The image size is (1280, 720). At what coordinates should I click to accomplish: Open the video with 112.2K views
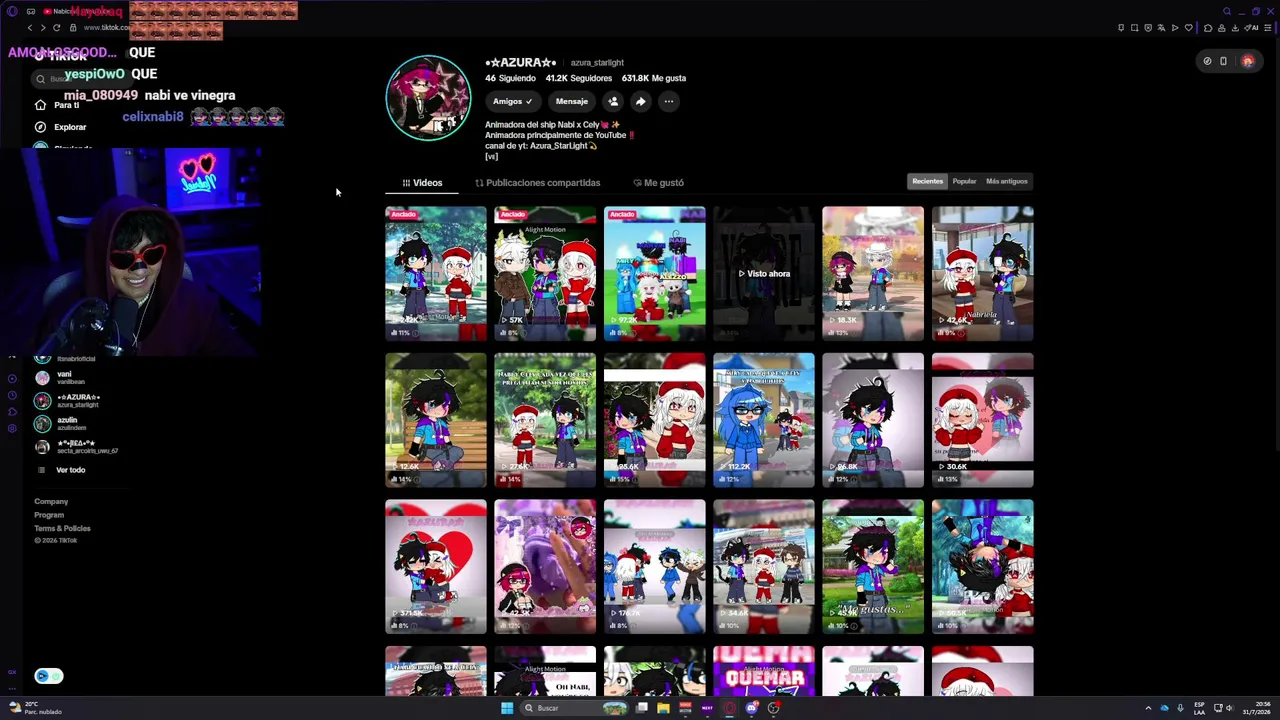[x=764, y=420]
